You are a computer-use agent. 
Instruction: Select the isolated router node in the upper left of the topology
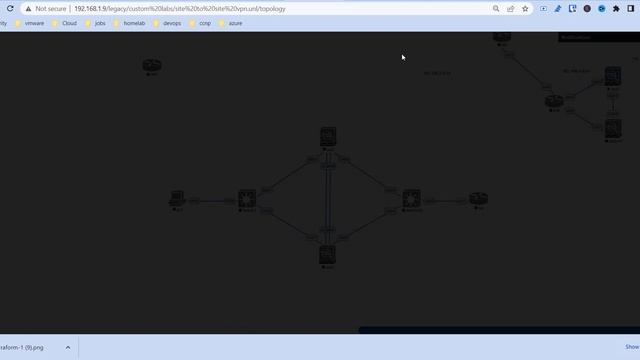(152, 65)
